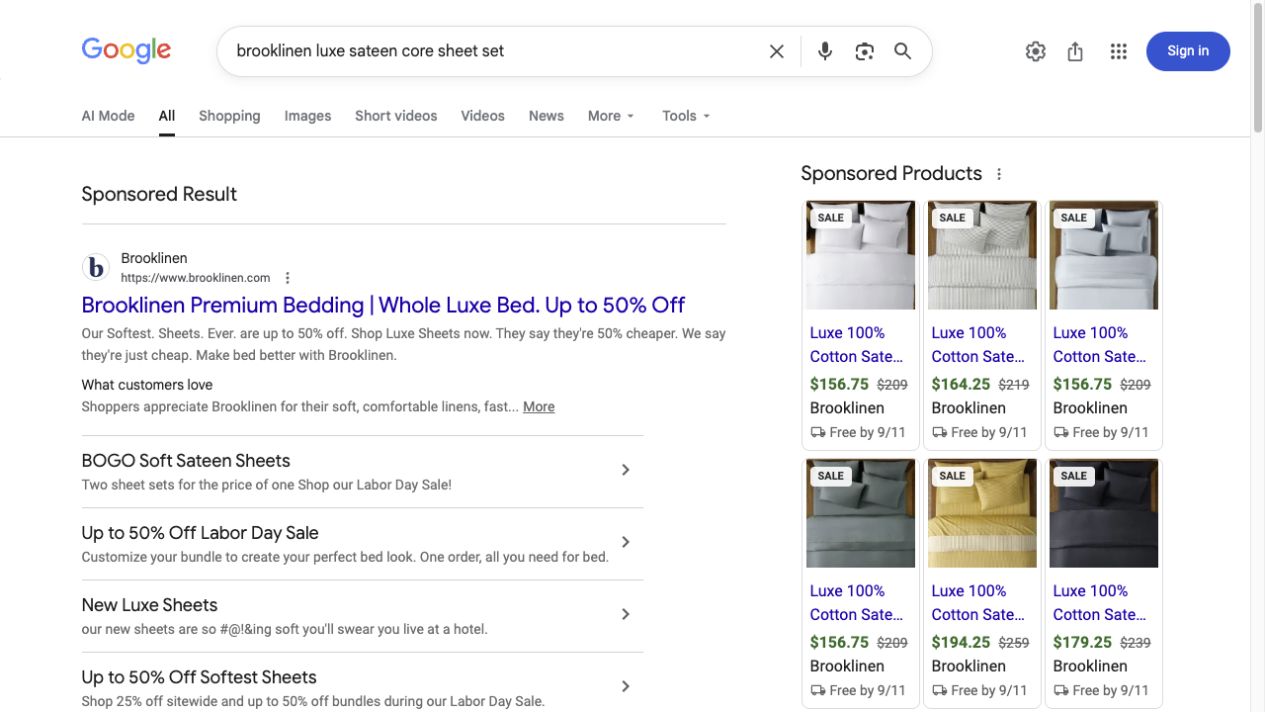The width and height of the screenshot is (1265, 712).
Task: Select the All tab
Action: [167, 116]
